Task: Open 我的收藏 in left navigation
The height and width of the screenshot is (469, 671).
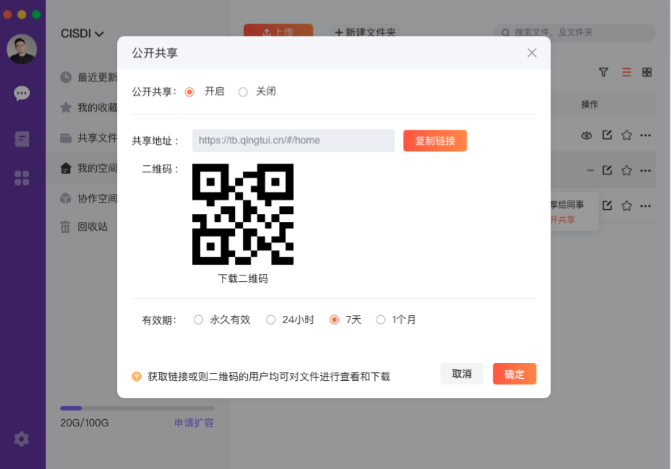Action: tap(89, 107)
